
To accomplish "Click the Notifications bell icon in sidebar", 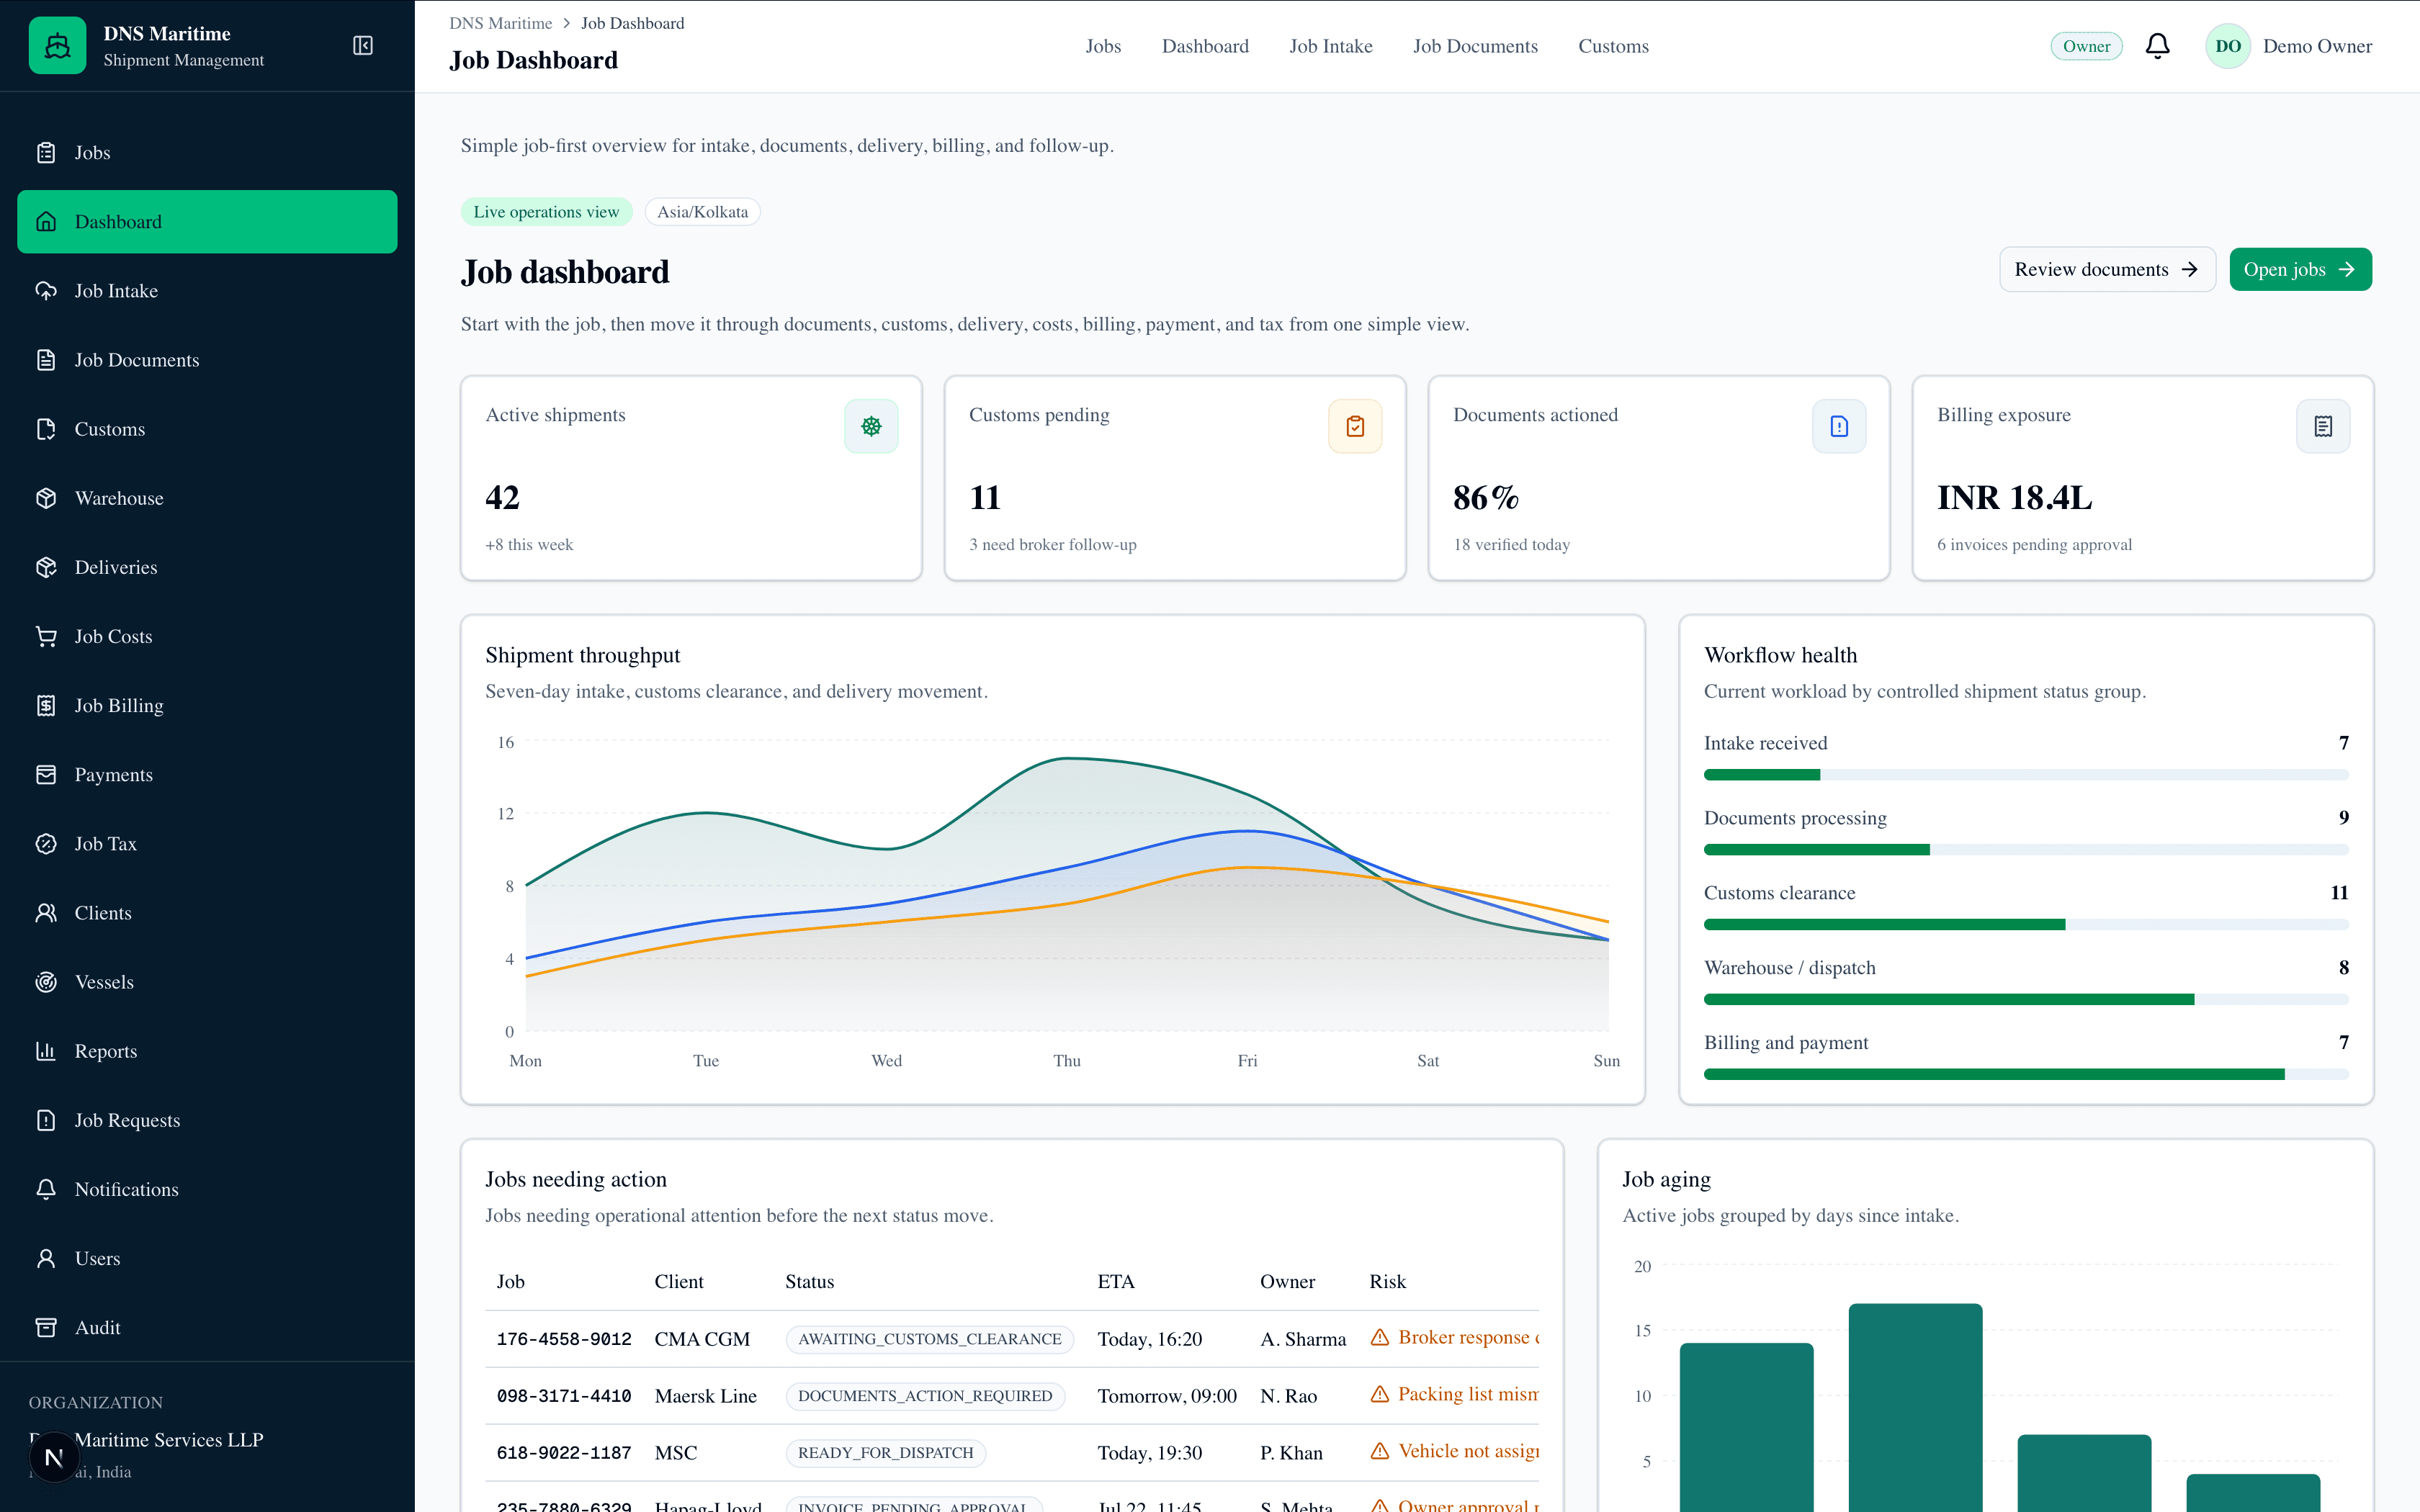I will [46, 1189].
